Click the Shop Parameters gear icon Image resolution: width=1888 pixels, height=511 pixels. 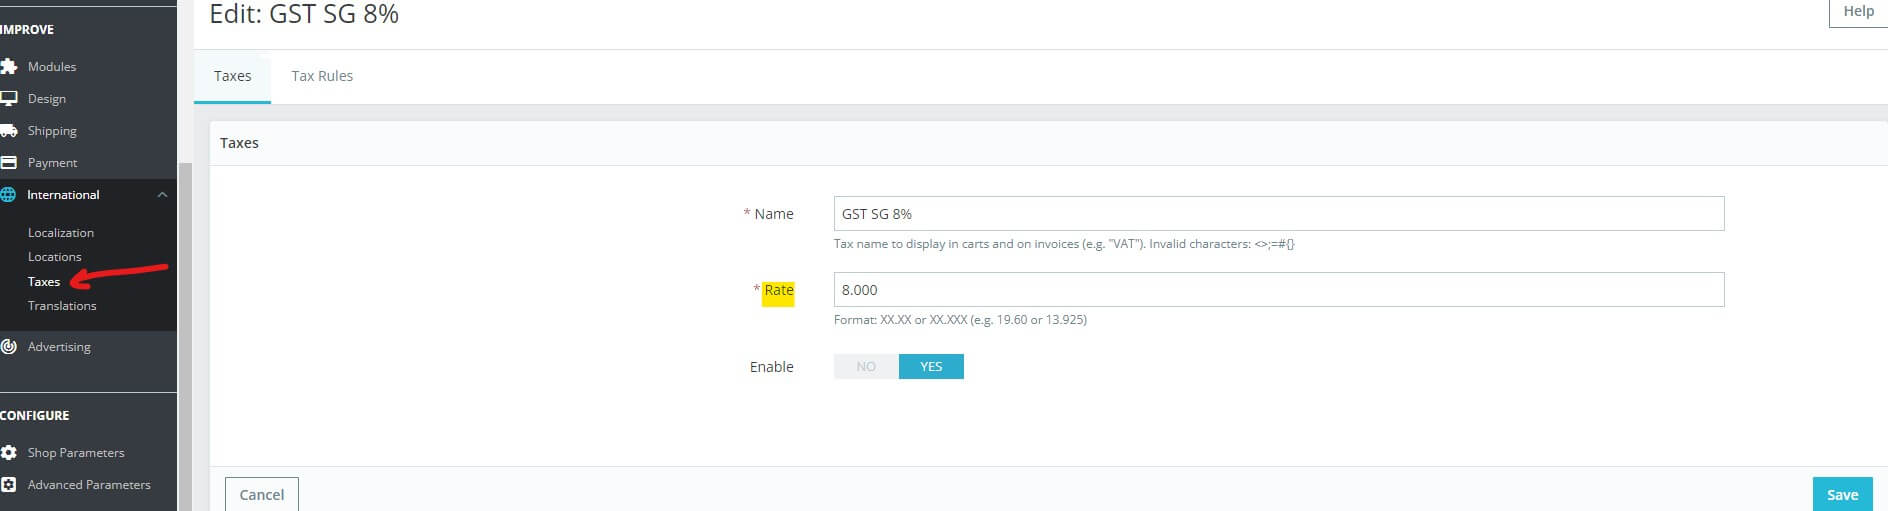[x=9, y=453]
